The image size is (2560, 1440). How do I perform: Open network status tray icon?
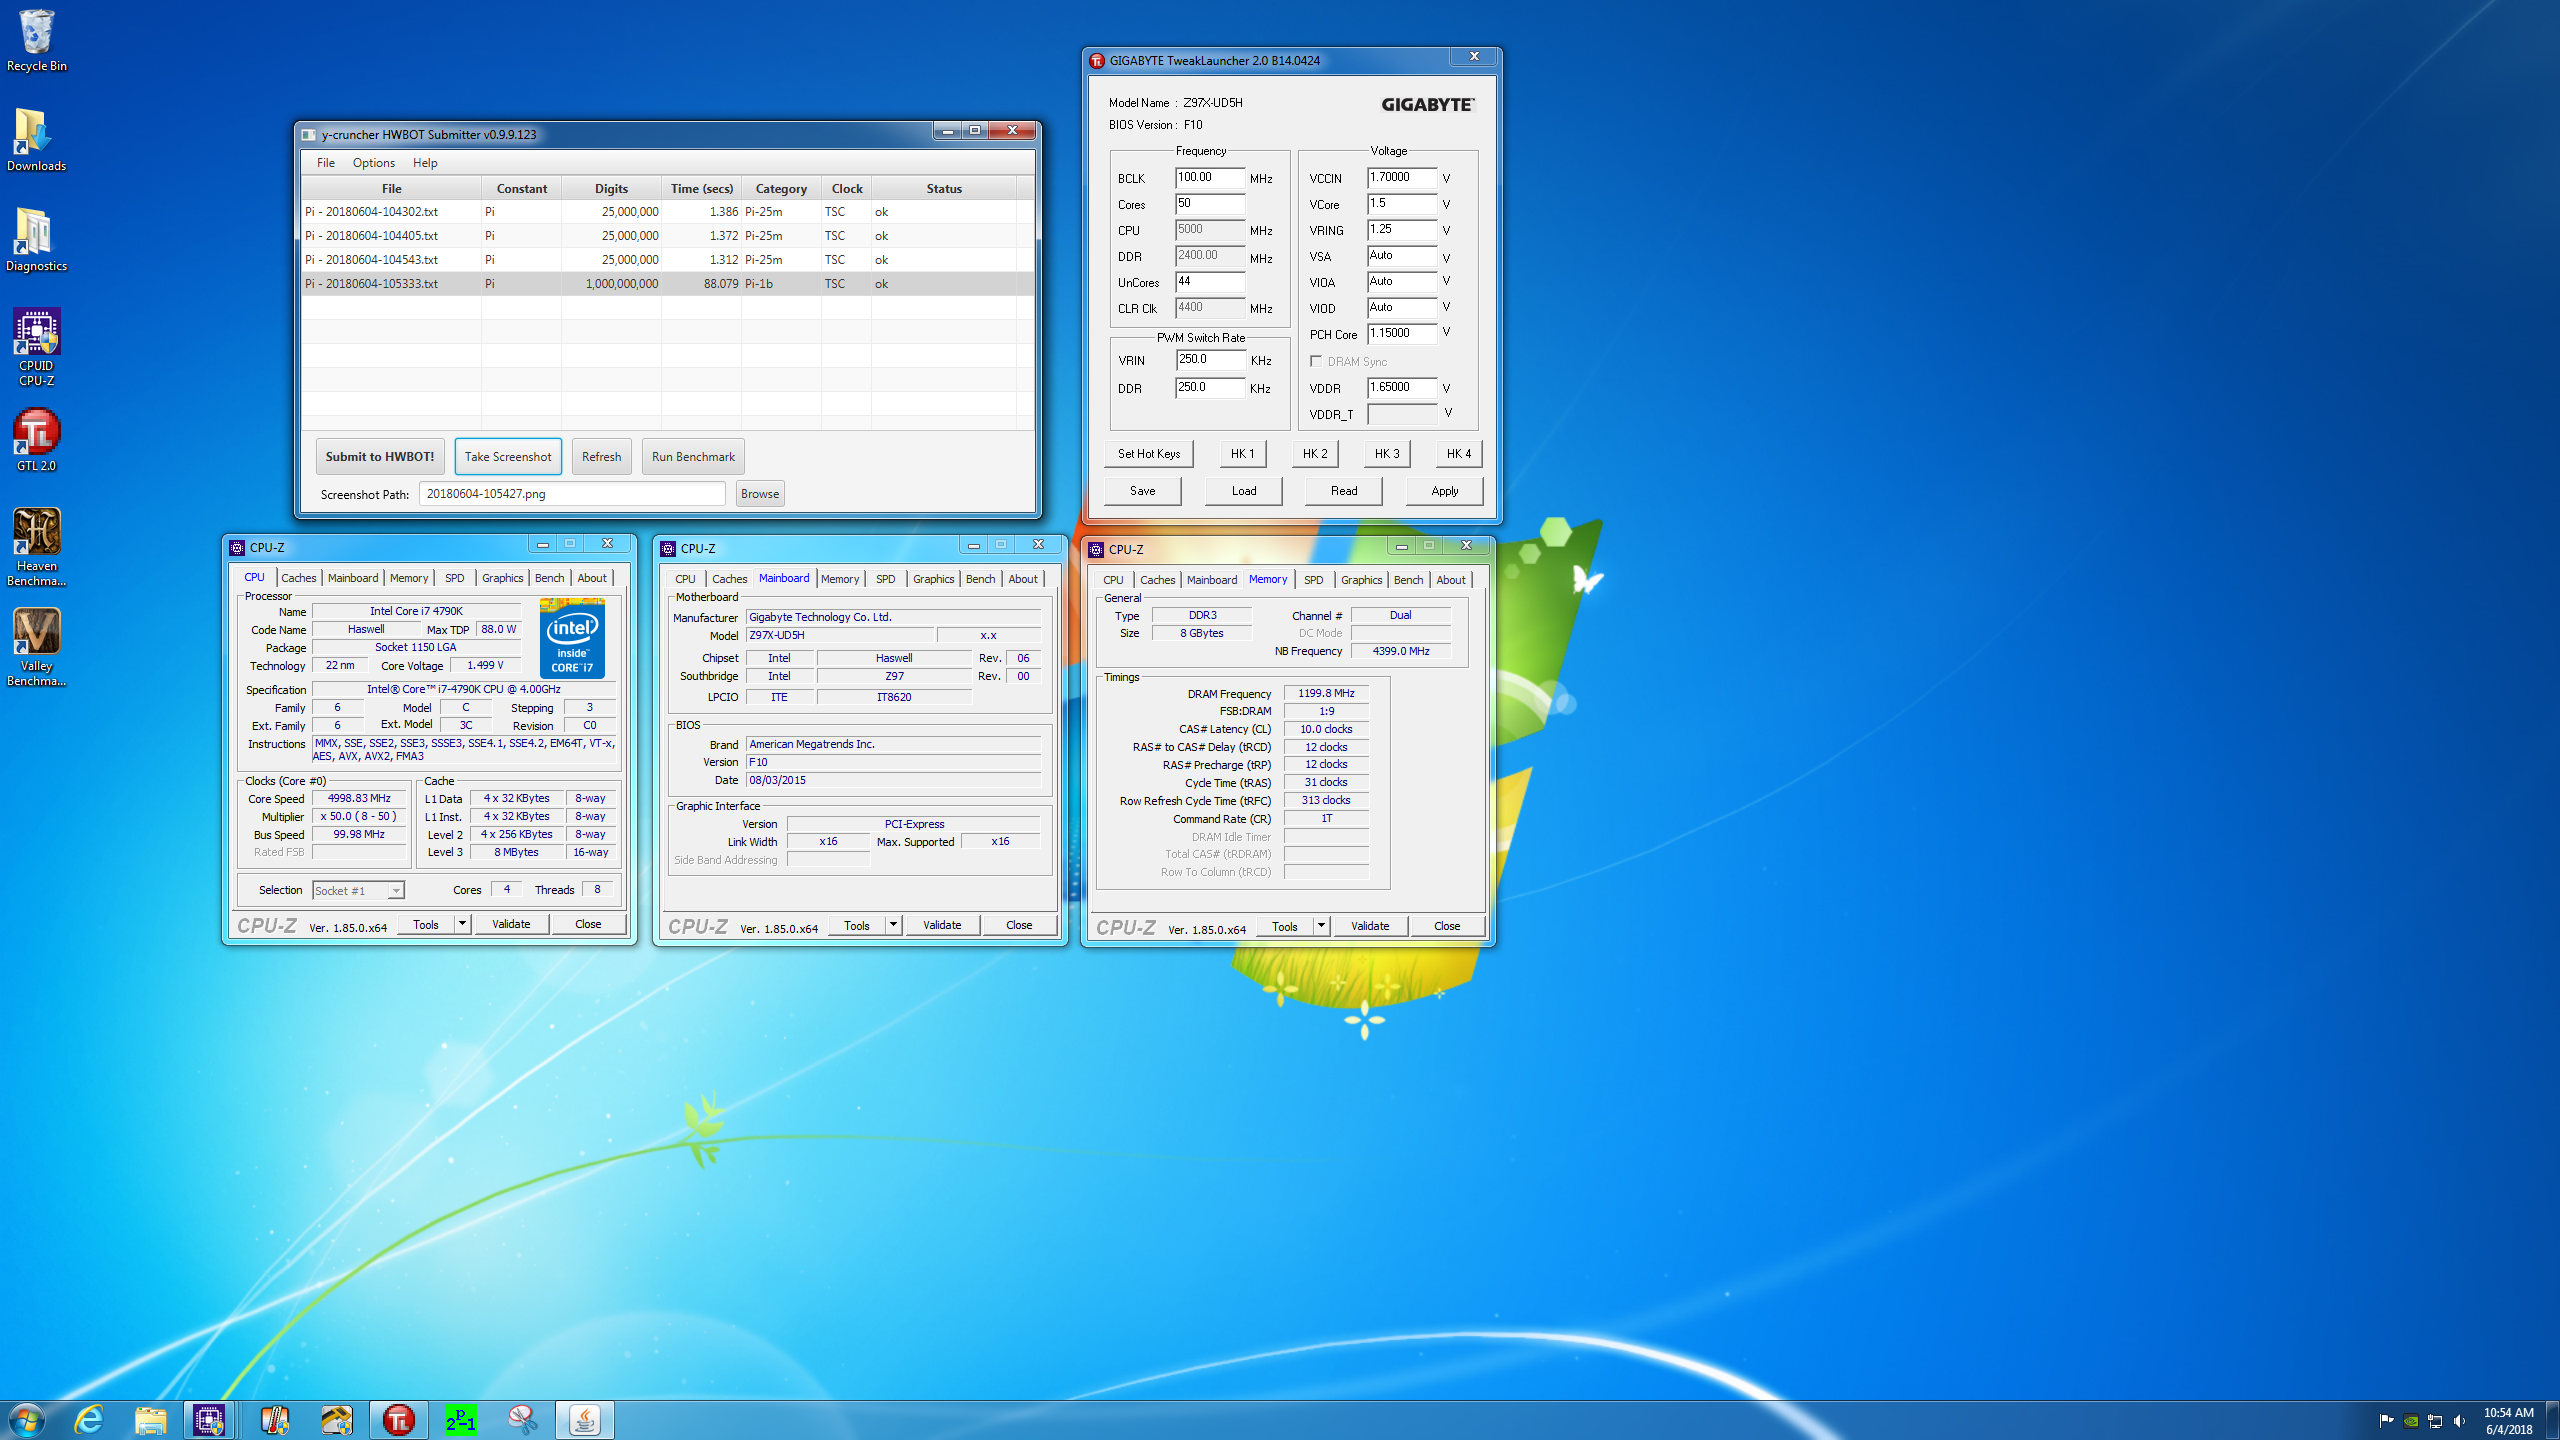tap(2435, 1420)
